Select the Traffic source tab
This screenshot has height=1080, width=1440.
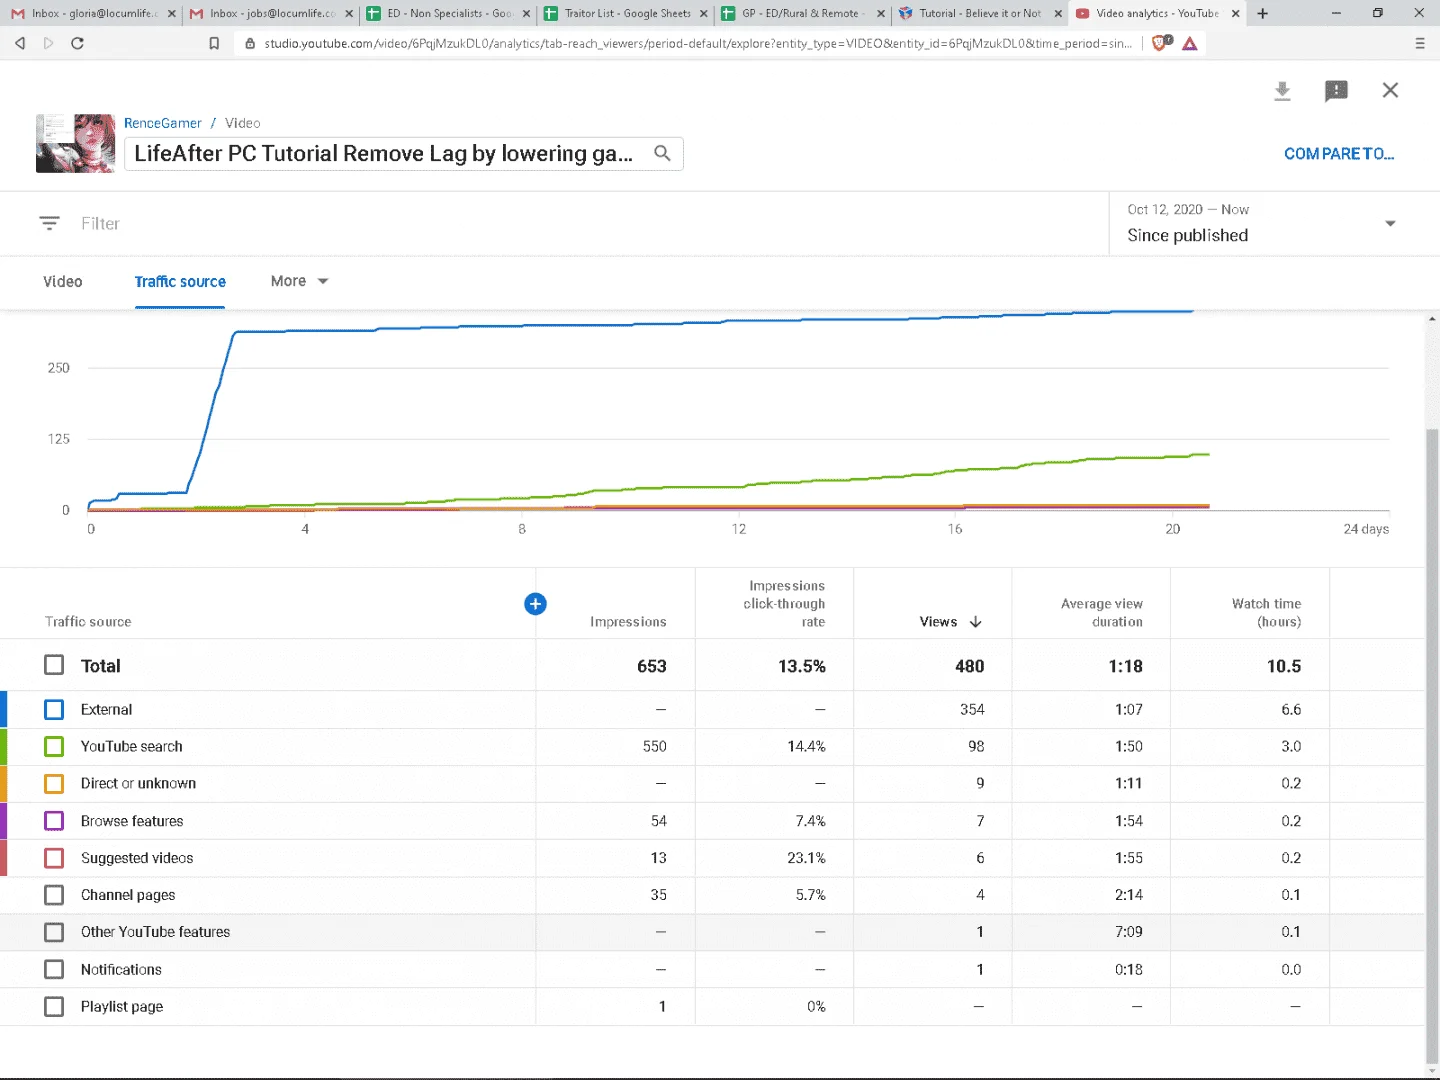coord(180,282)
